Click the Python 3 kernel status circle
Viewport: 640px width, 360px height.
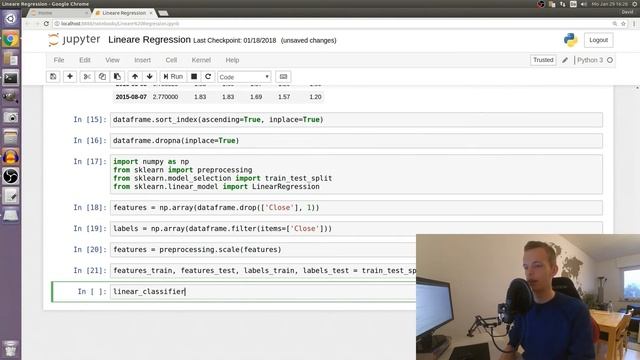point(610,60)
